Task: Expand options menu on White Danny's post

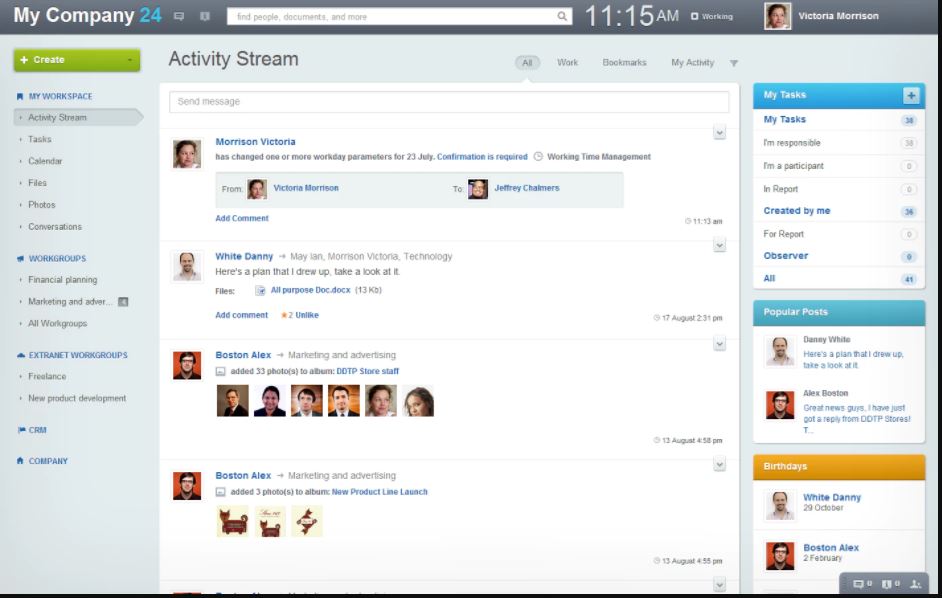Action: pyautogui.click(x=719, y=245)
